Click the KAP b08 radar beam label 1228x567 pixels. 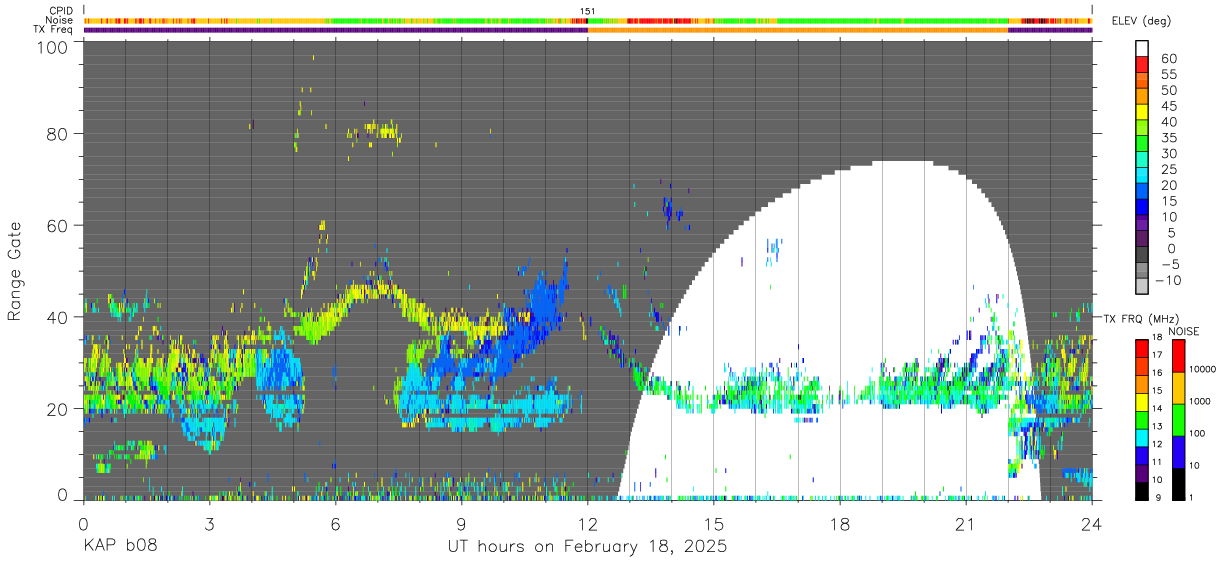click(x=120, y=547)
